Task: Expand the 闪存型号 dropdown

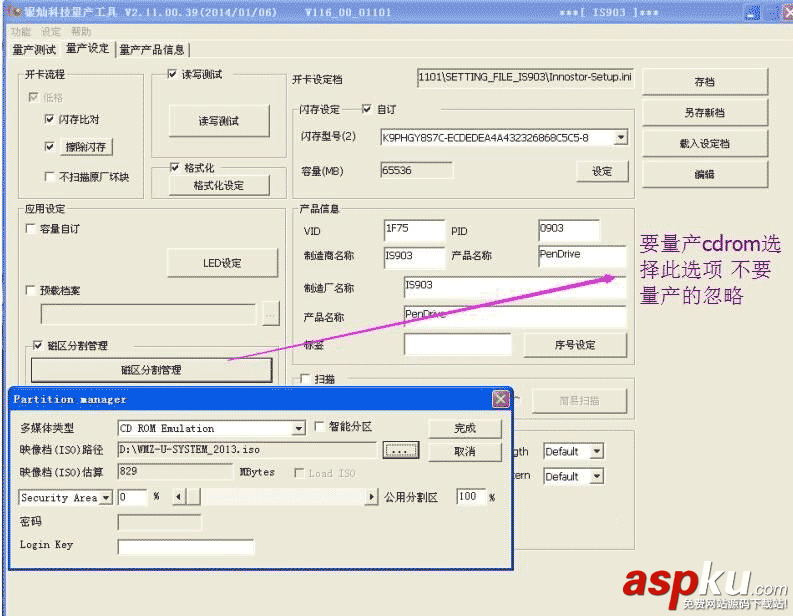Action: [621, 137]
